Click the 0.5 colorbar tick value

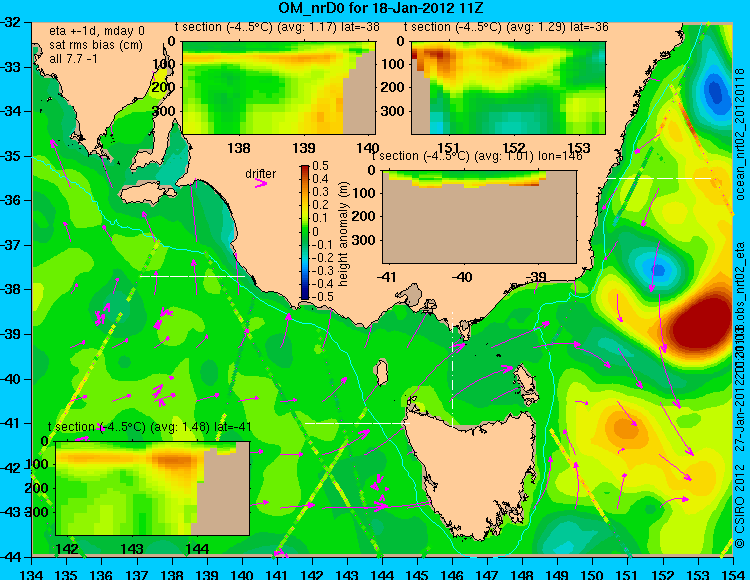[x=320, y=166]
